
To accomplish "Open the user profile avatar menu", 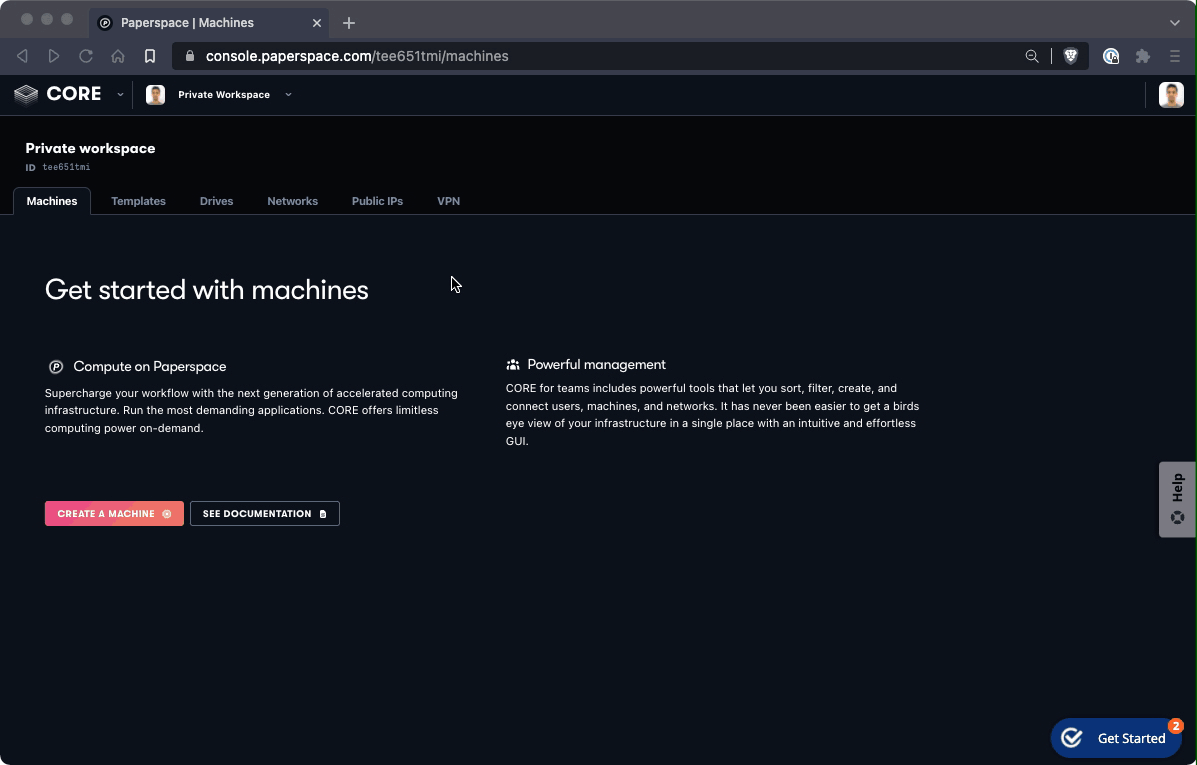I will 1171,95.
